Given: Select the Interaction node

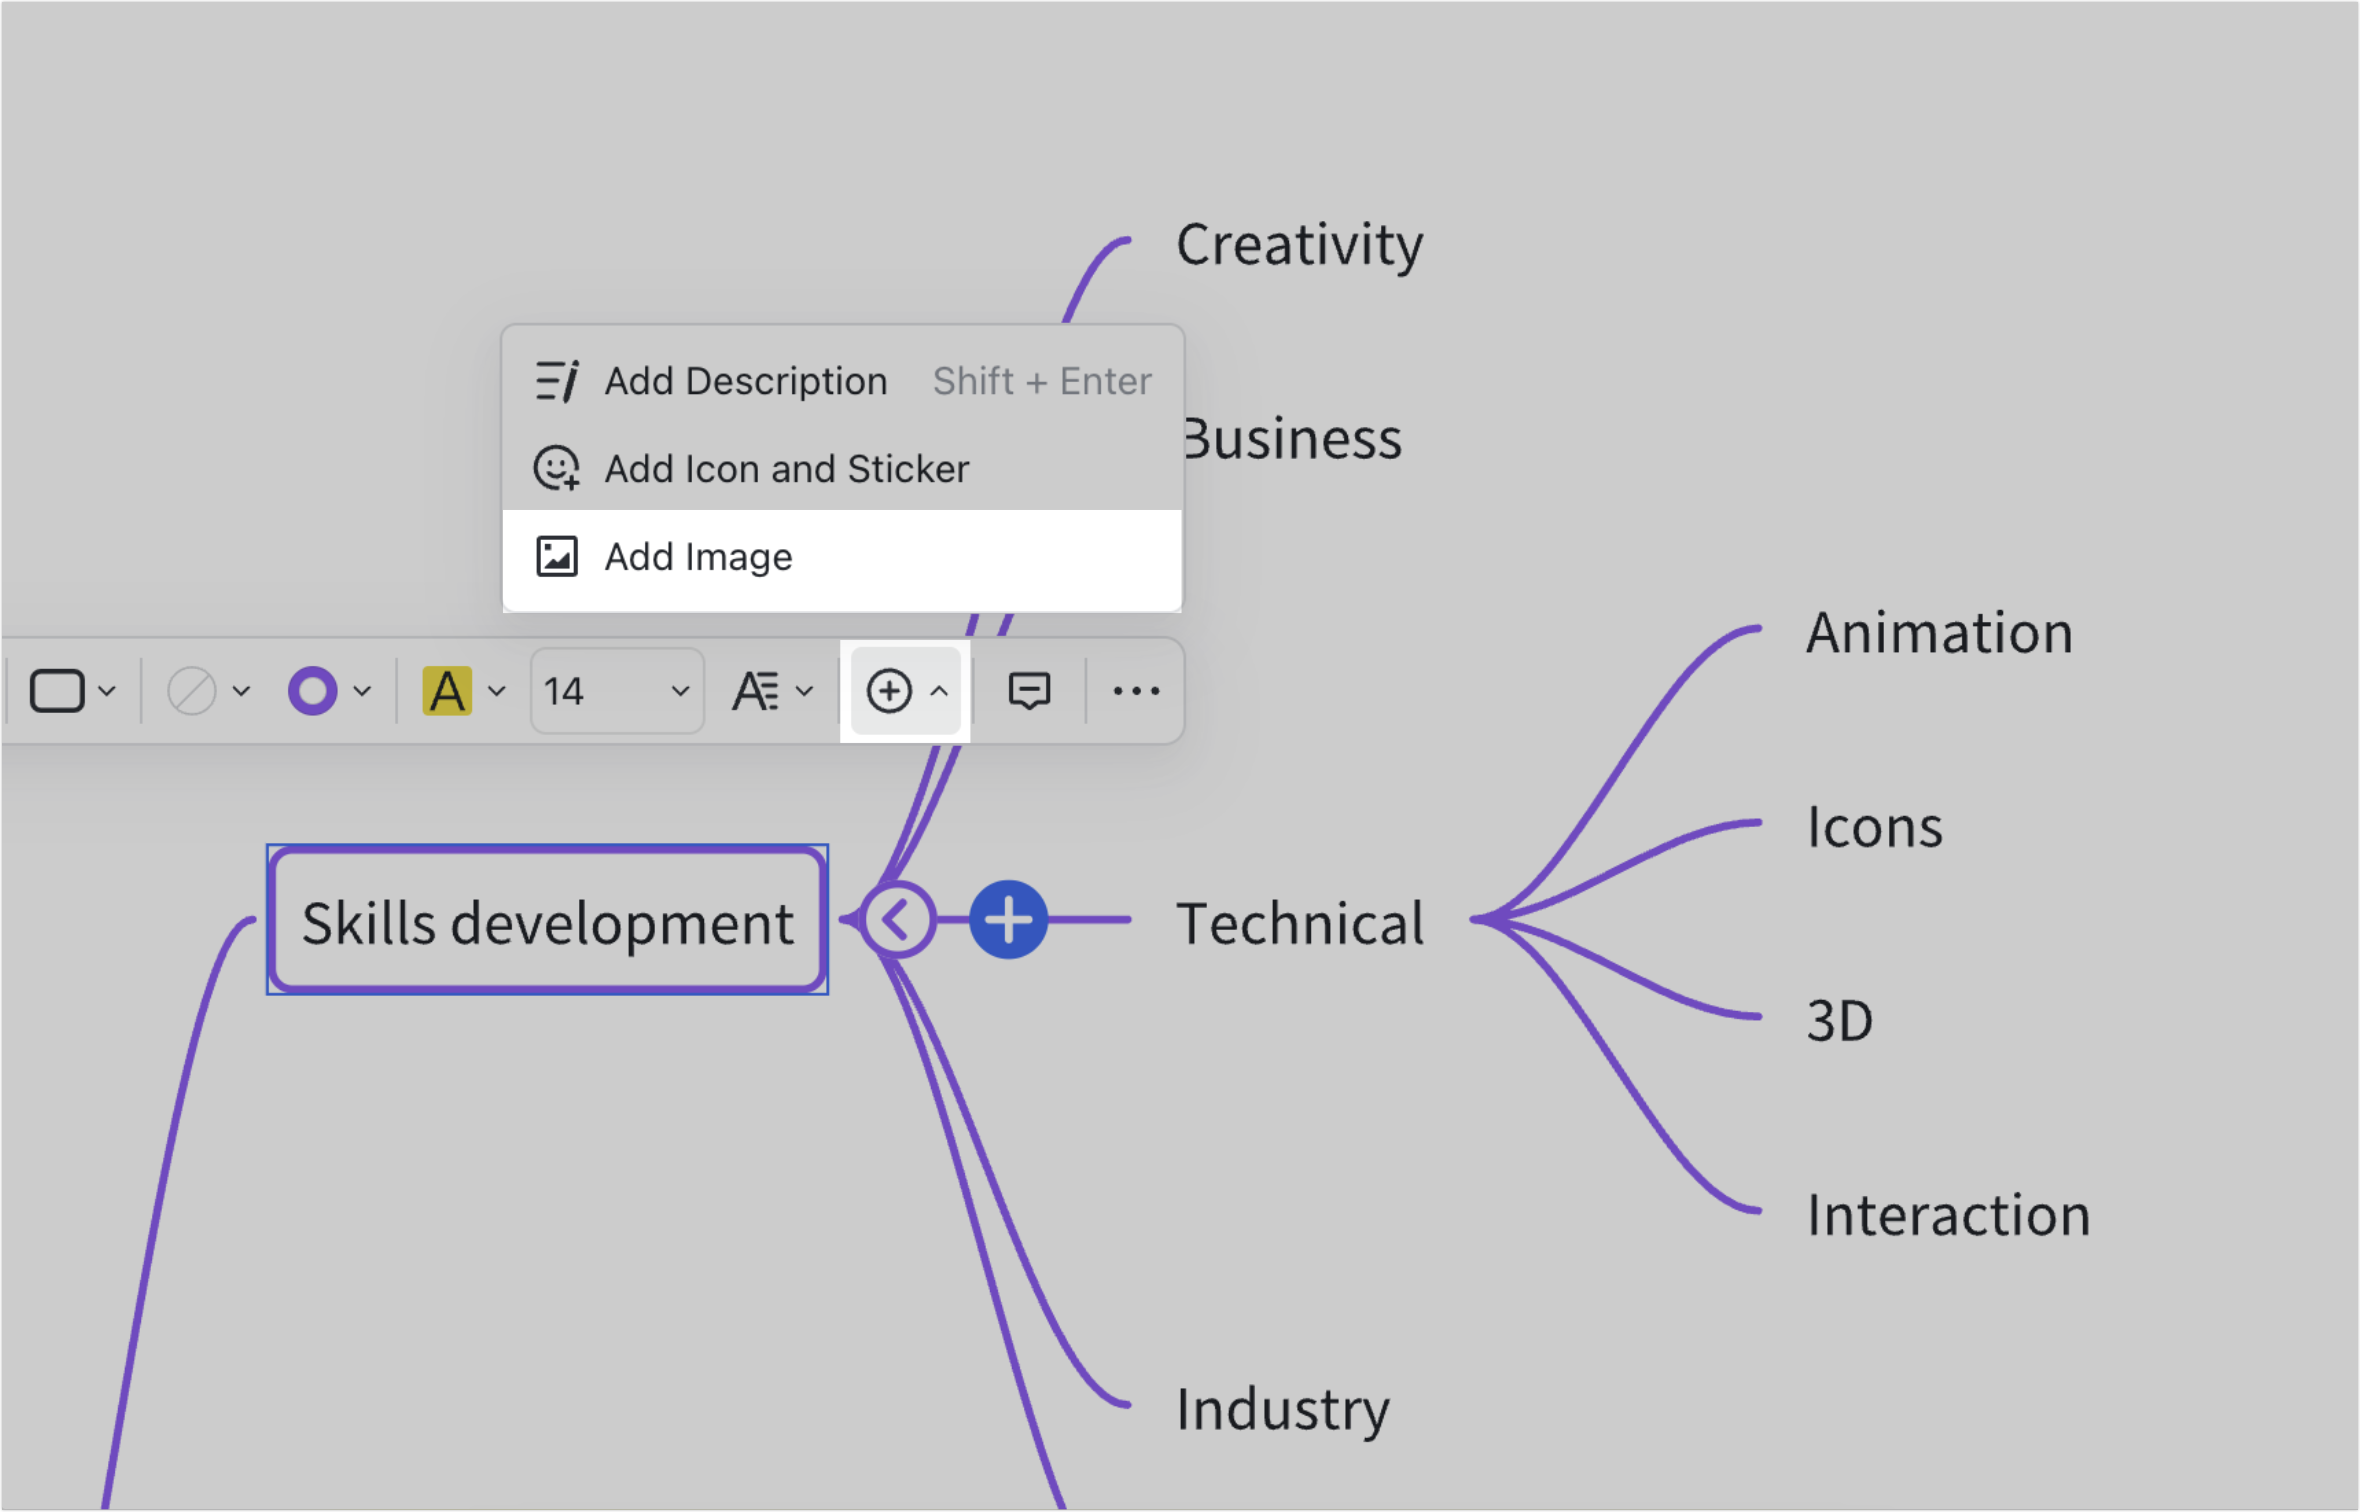Looking at the screenshot, I should point(1948,1215).
